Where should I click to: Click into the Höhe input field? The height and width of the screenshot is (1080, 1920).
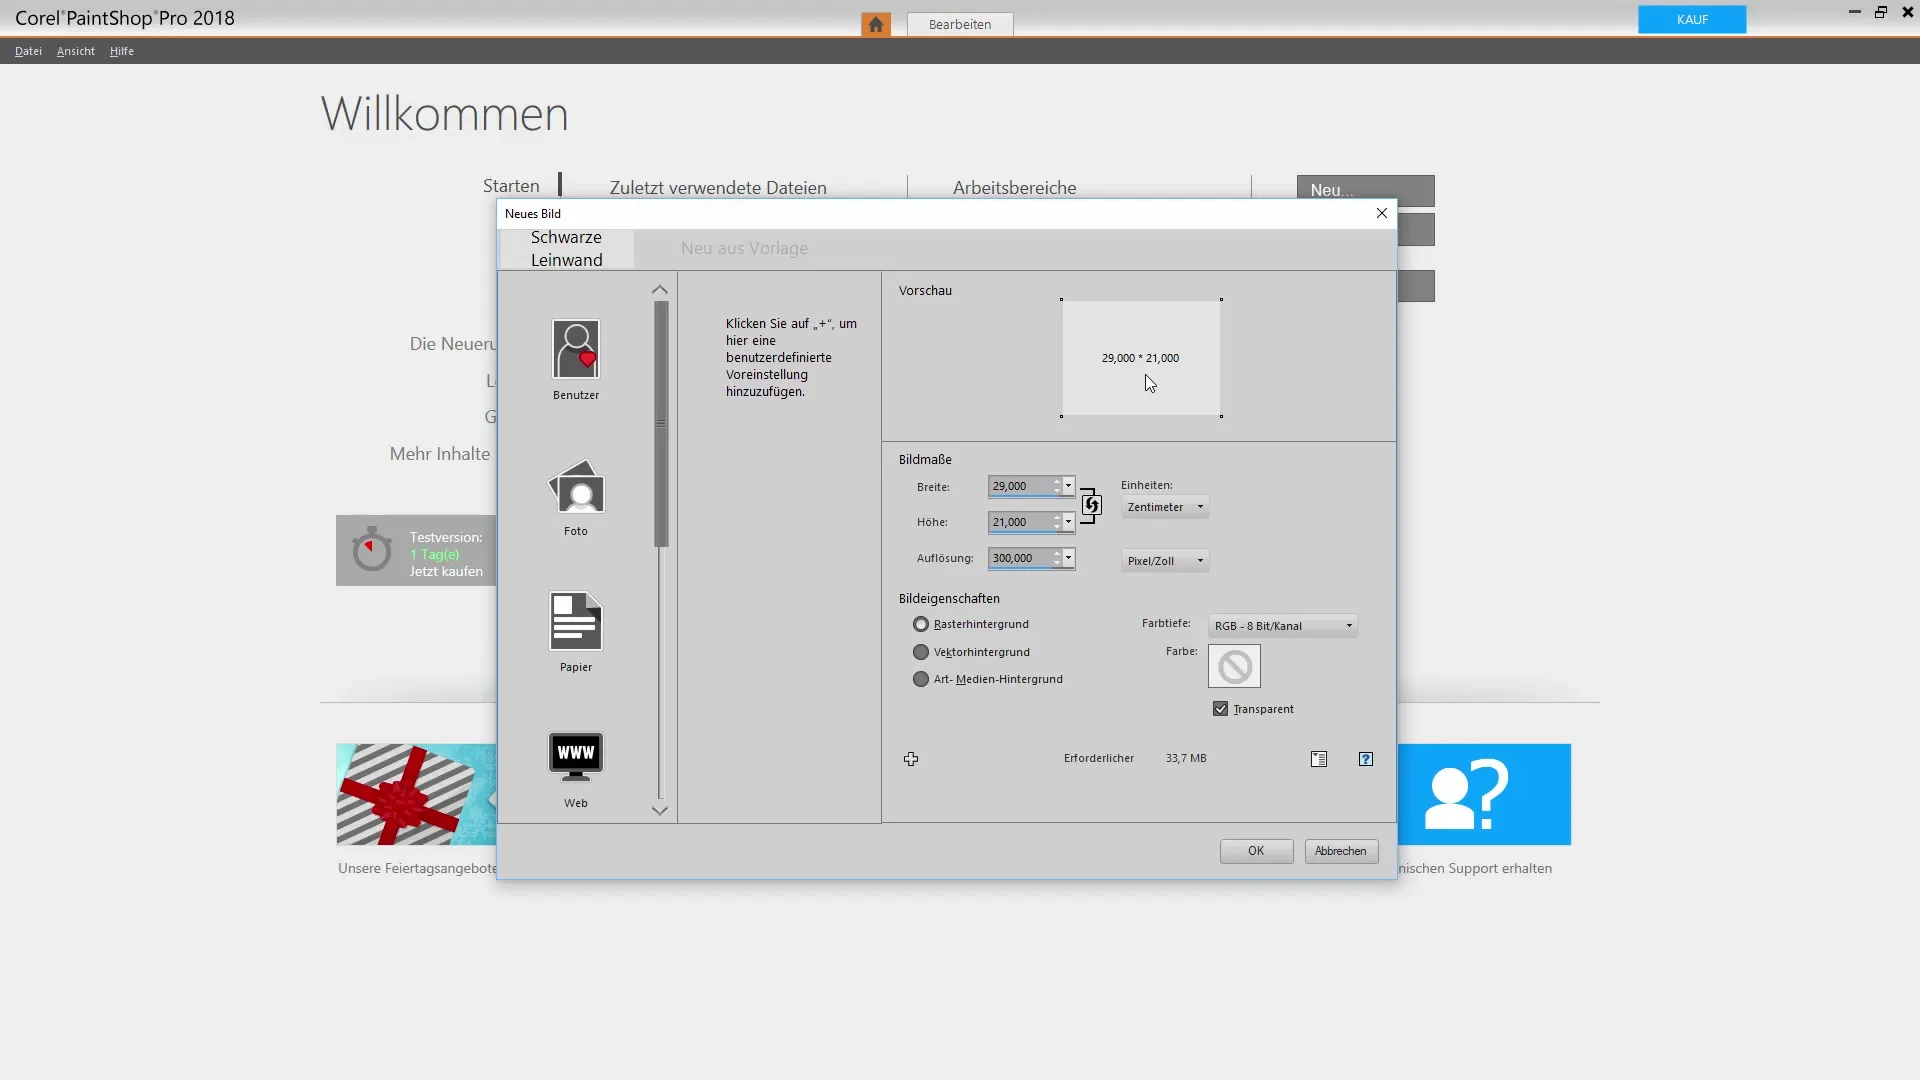point(1019,522)
